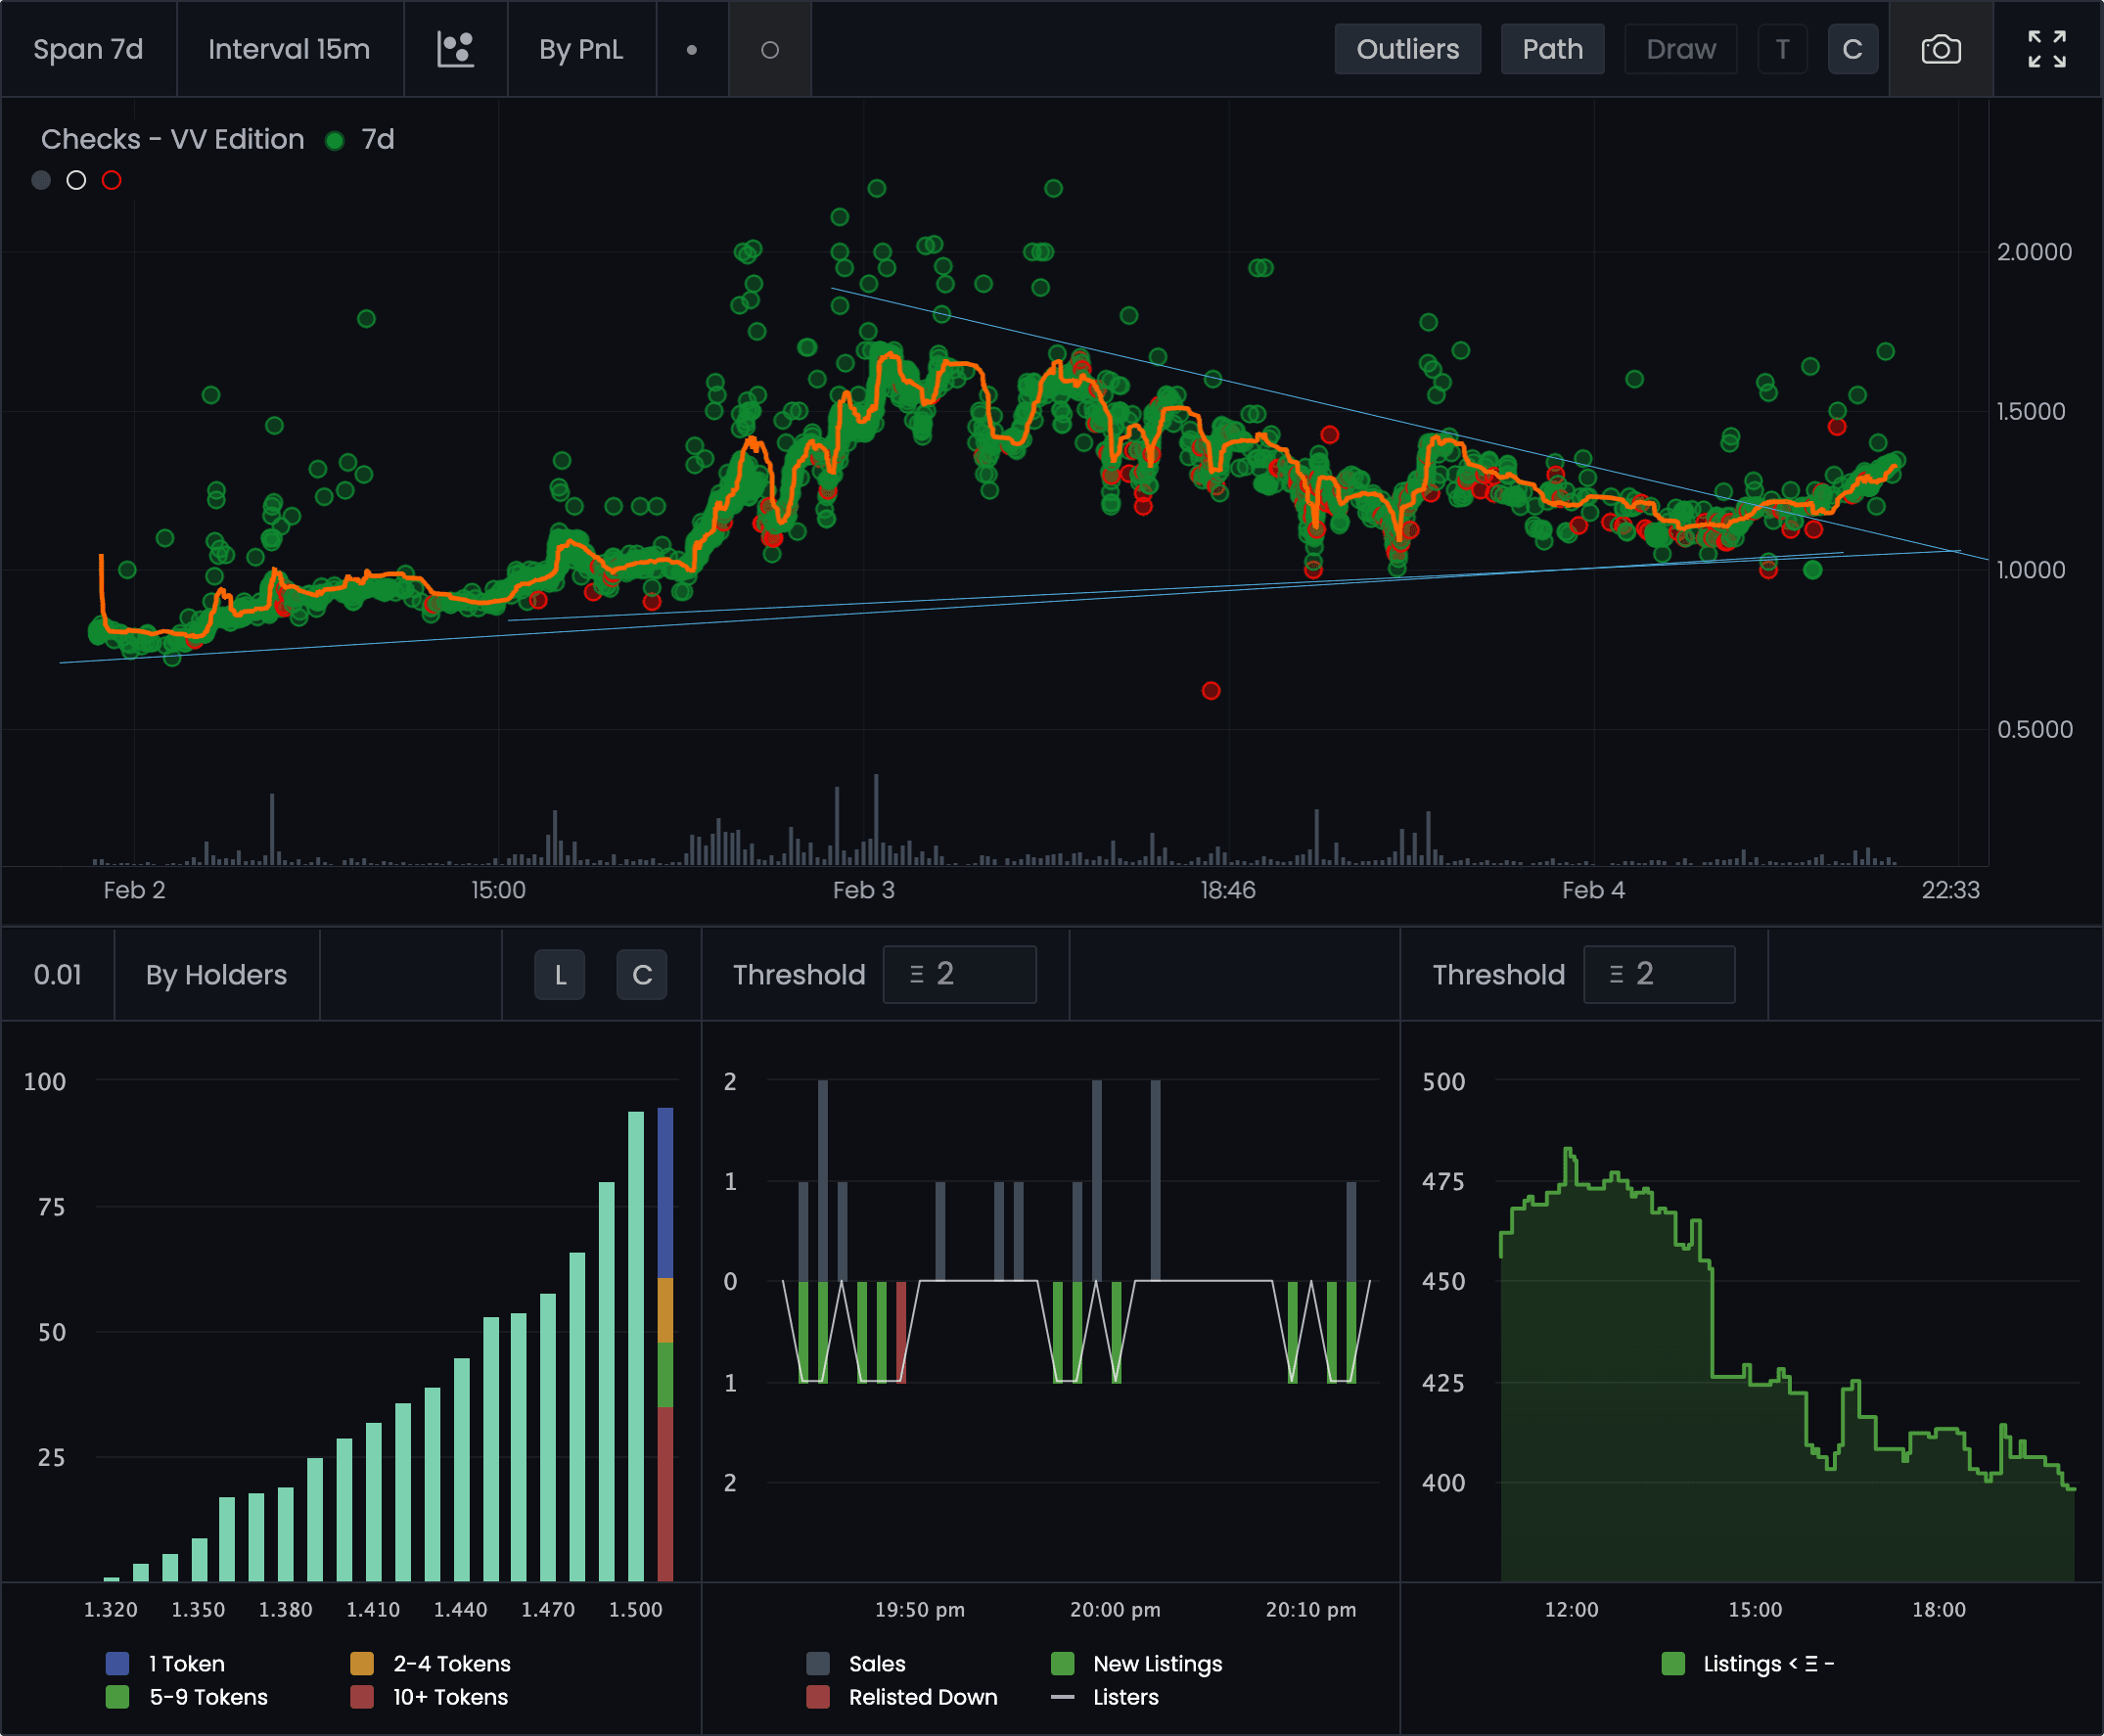2104x1736 pixels.
Task: Select the filled dot marker style
Action: tap(691, 49)
